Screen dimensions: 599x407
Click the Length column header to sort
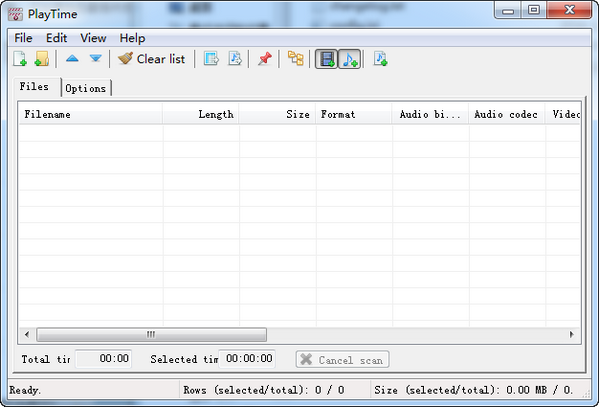(x=201, y=114)
